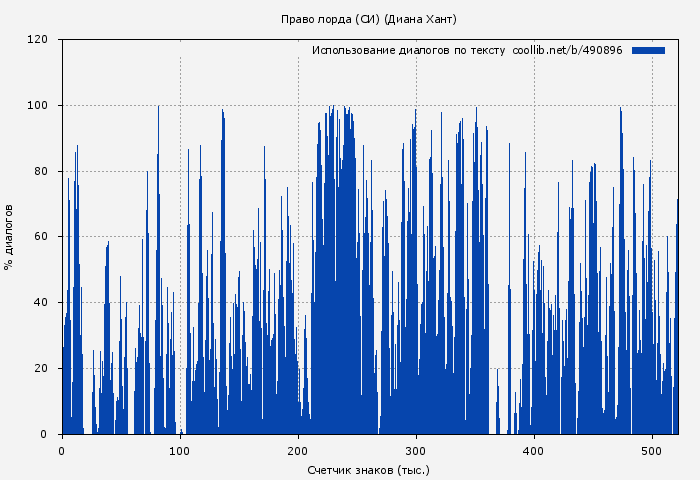
Task: Click the y-axis tick value 120
Action: coord(38,40)
